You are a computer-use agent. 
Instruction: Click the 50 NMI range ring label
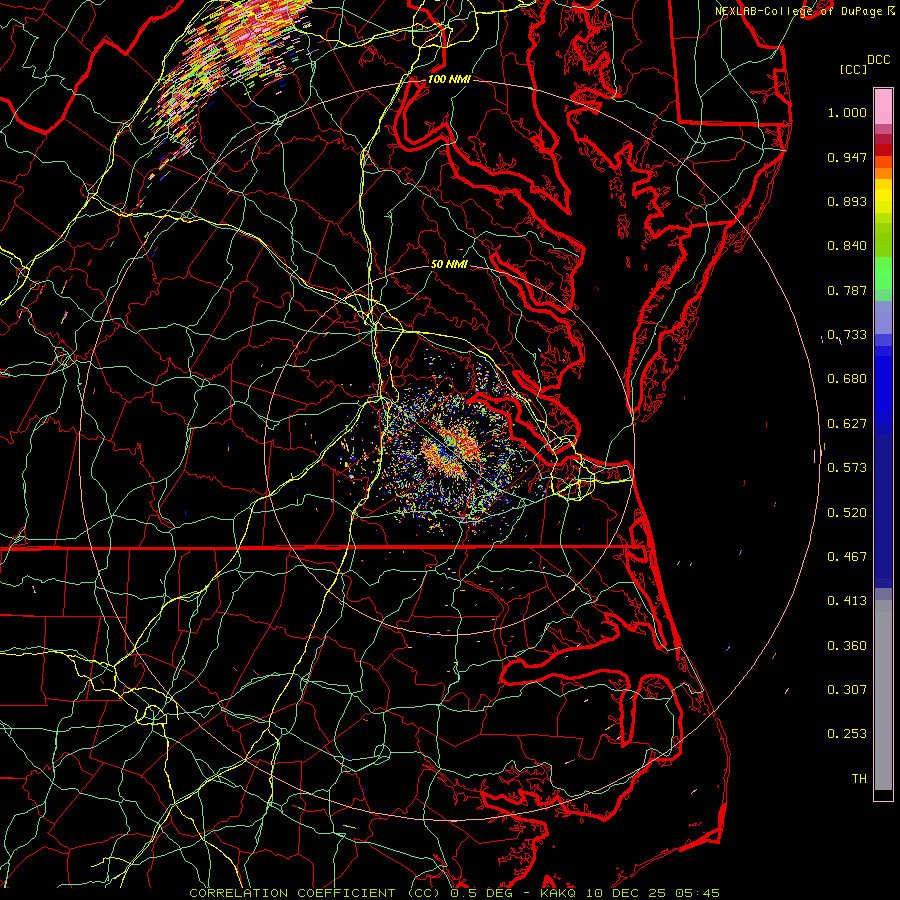point(449,264)
